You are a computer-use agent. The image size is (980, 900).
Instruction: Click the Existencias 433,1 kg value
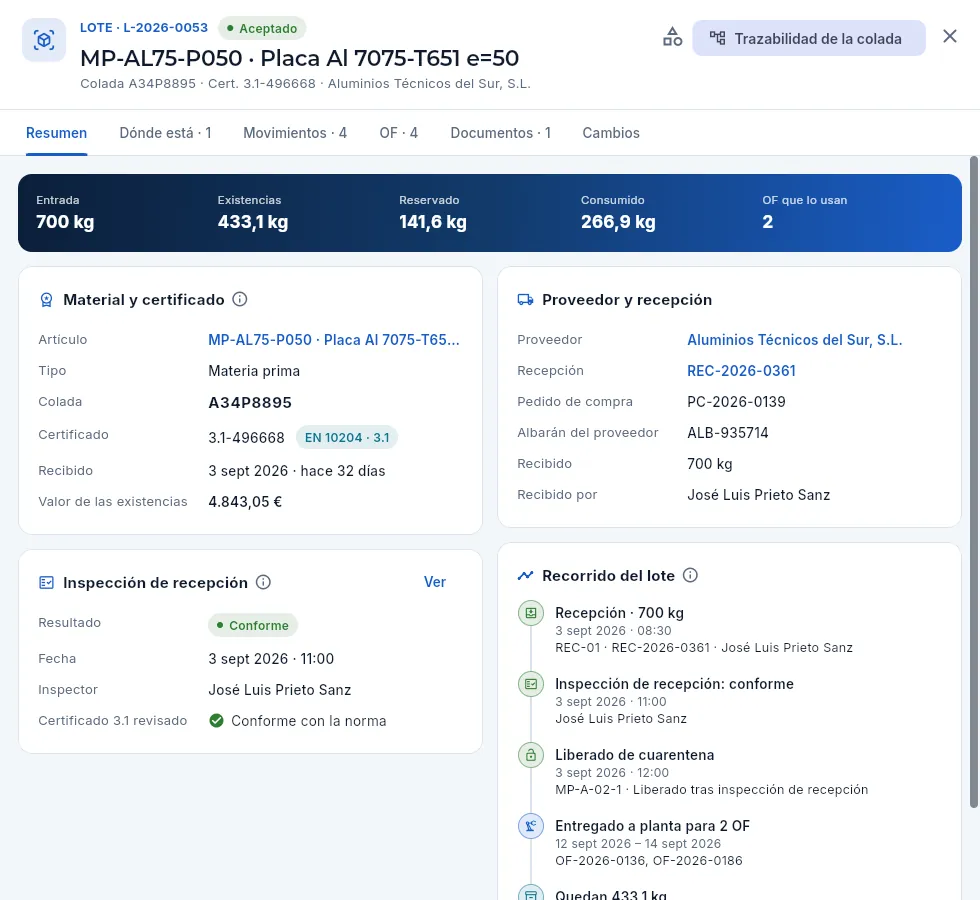253,222
